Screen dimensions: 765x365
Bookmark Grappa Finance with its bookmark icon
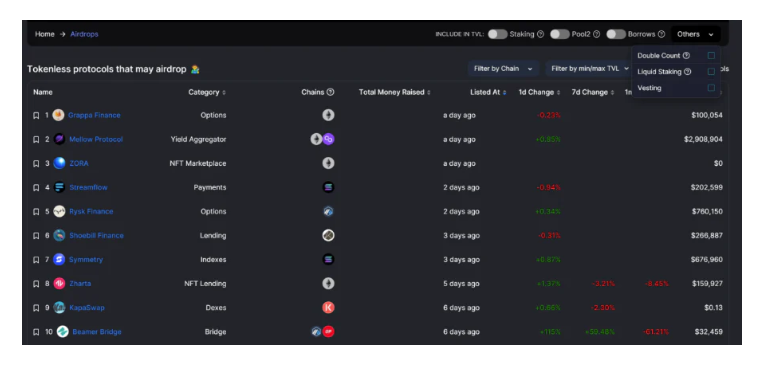(x=36, y=116)
